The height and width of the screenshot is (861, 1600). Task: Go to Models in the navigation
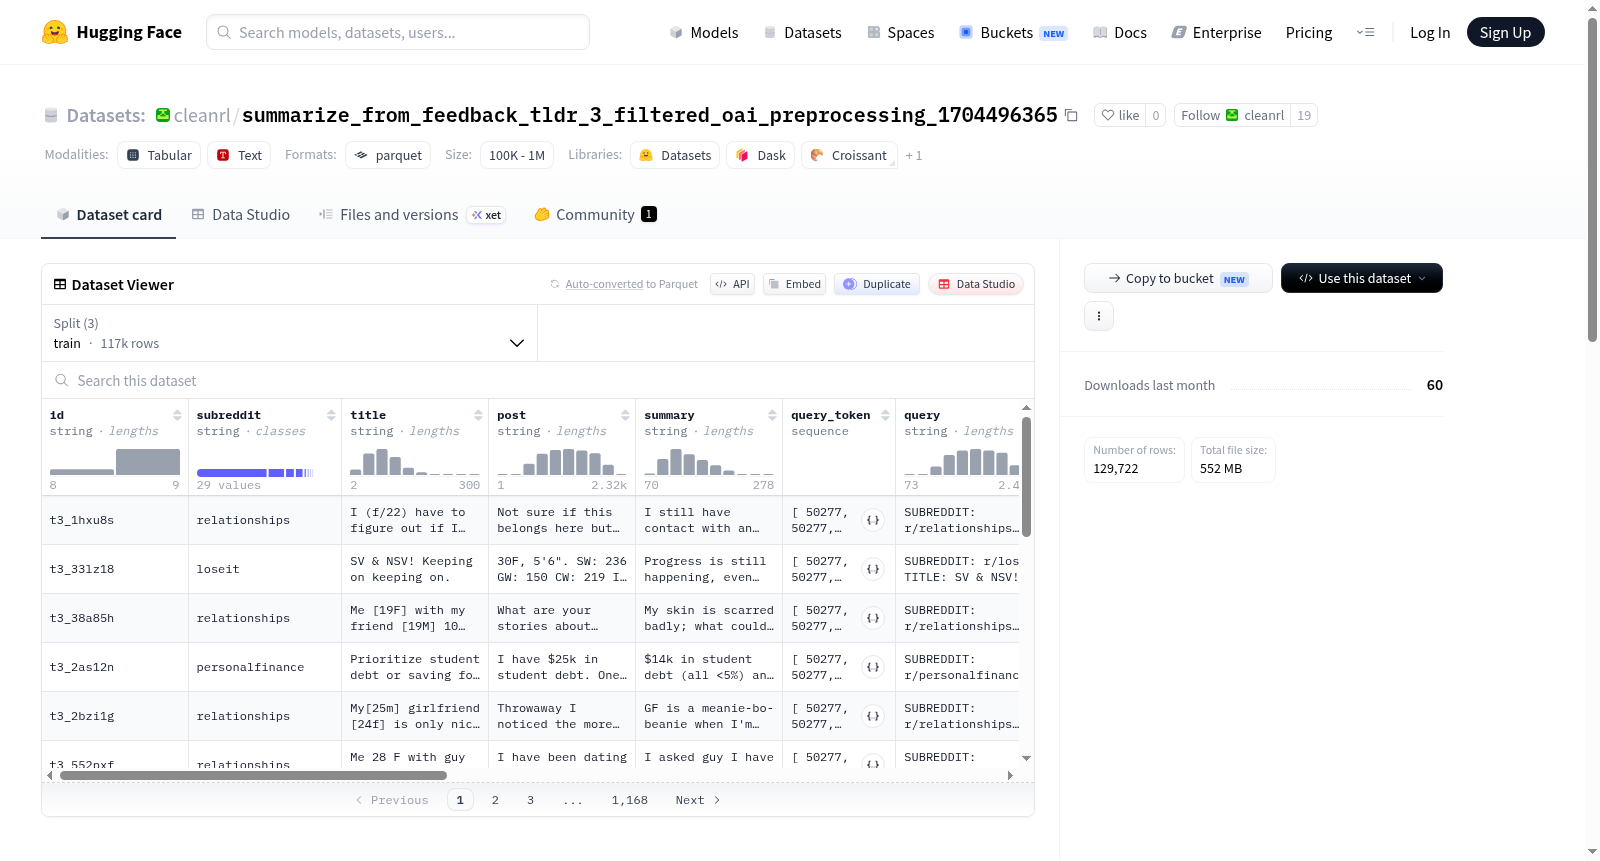704,32
